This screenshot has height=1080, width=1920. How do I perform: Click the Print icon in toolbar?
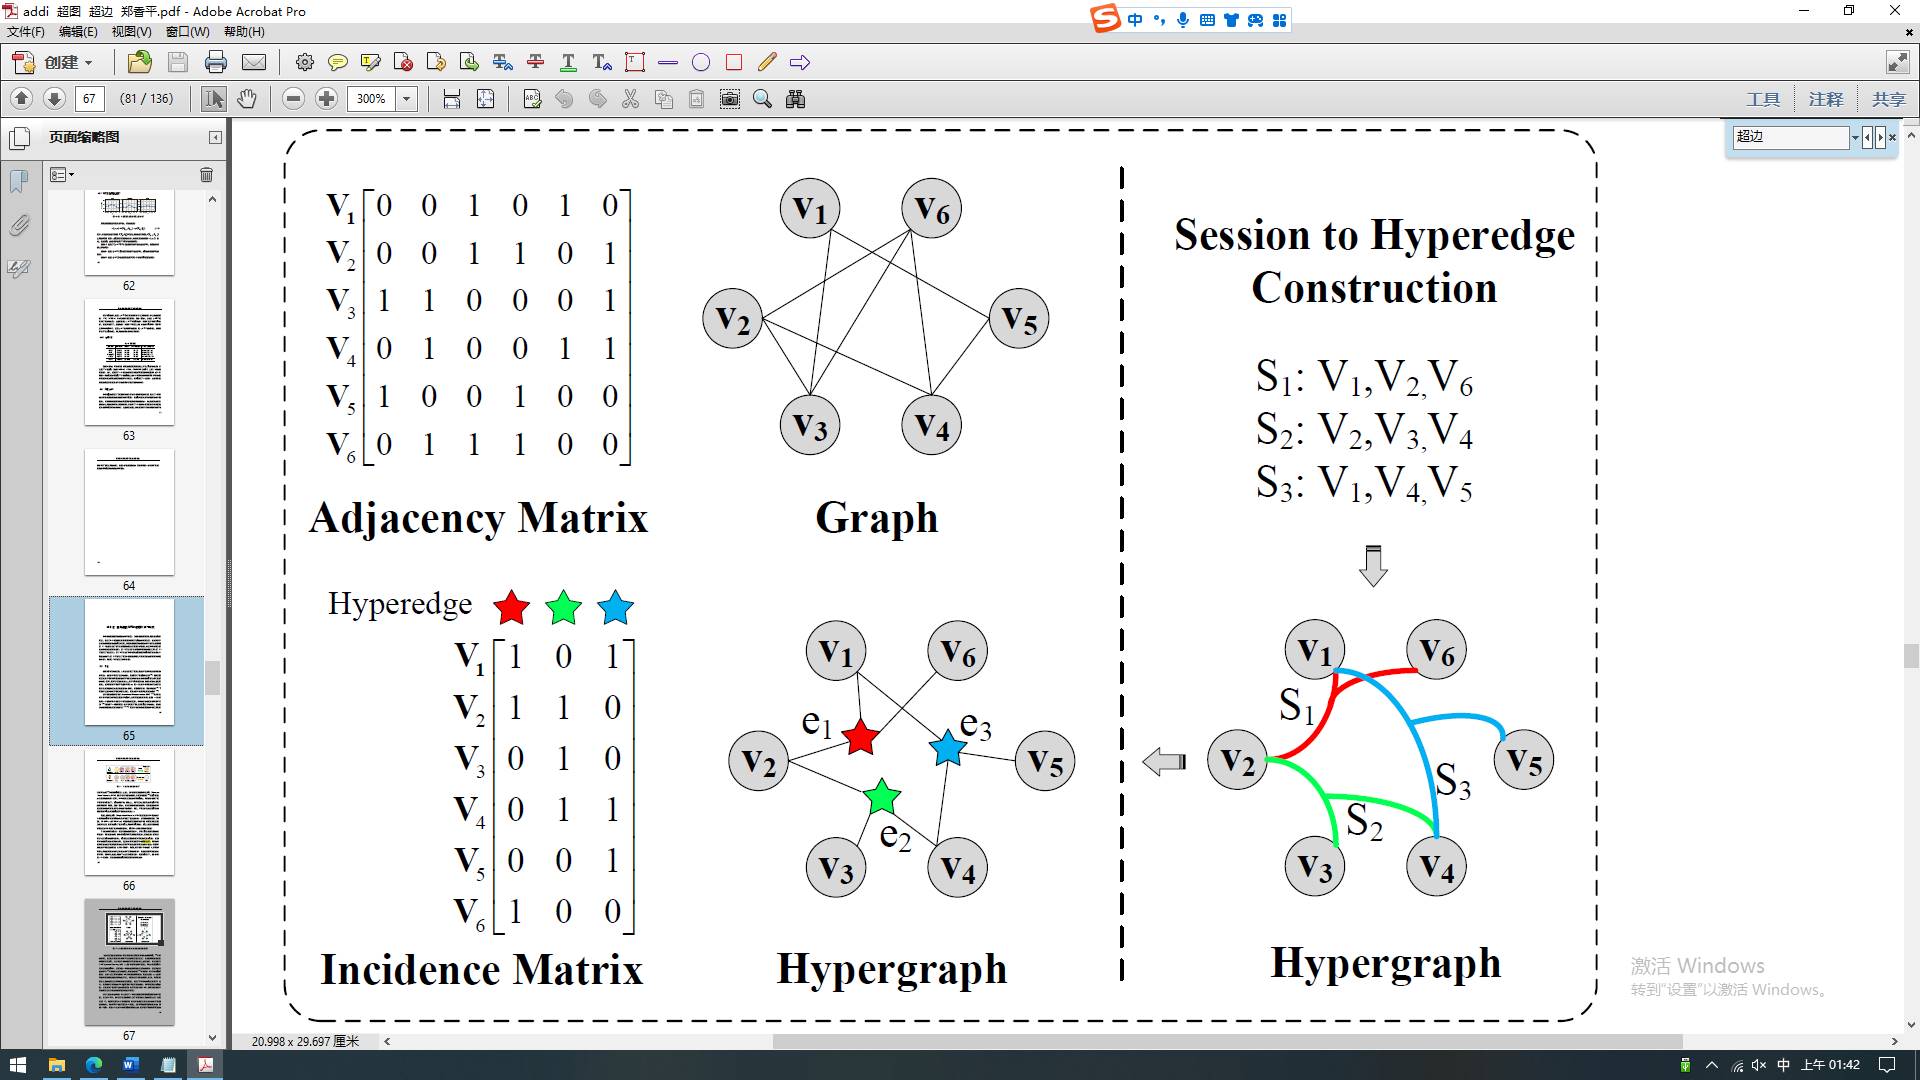point(215,62)
